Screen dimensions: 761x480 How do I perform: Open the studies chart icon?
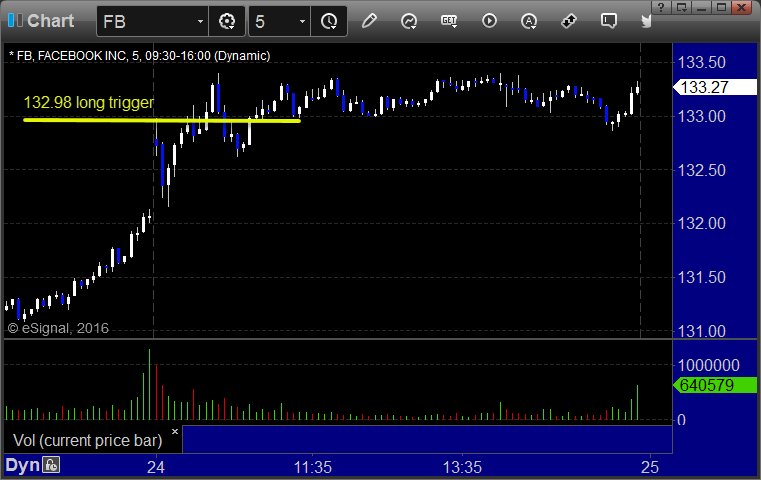(409, 21)
